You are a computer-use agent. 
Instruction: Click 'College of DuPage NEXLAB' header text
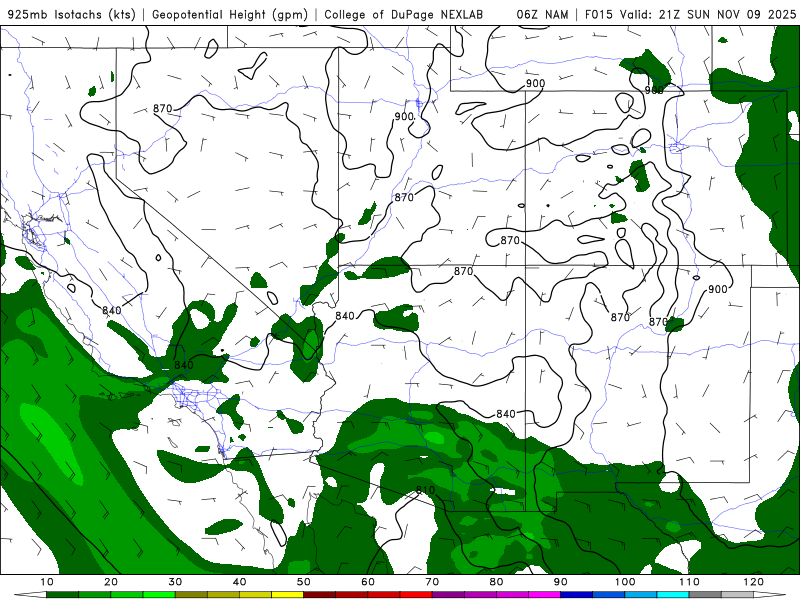tap(404, 15)
